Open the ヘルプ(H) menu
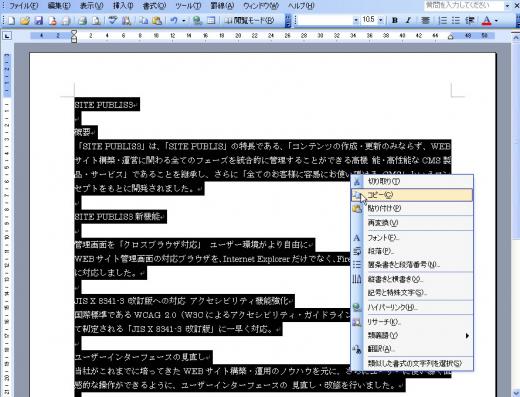Image resolution: width=520 pixels, height=397 pixels. point(301,6)
